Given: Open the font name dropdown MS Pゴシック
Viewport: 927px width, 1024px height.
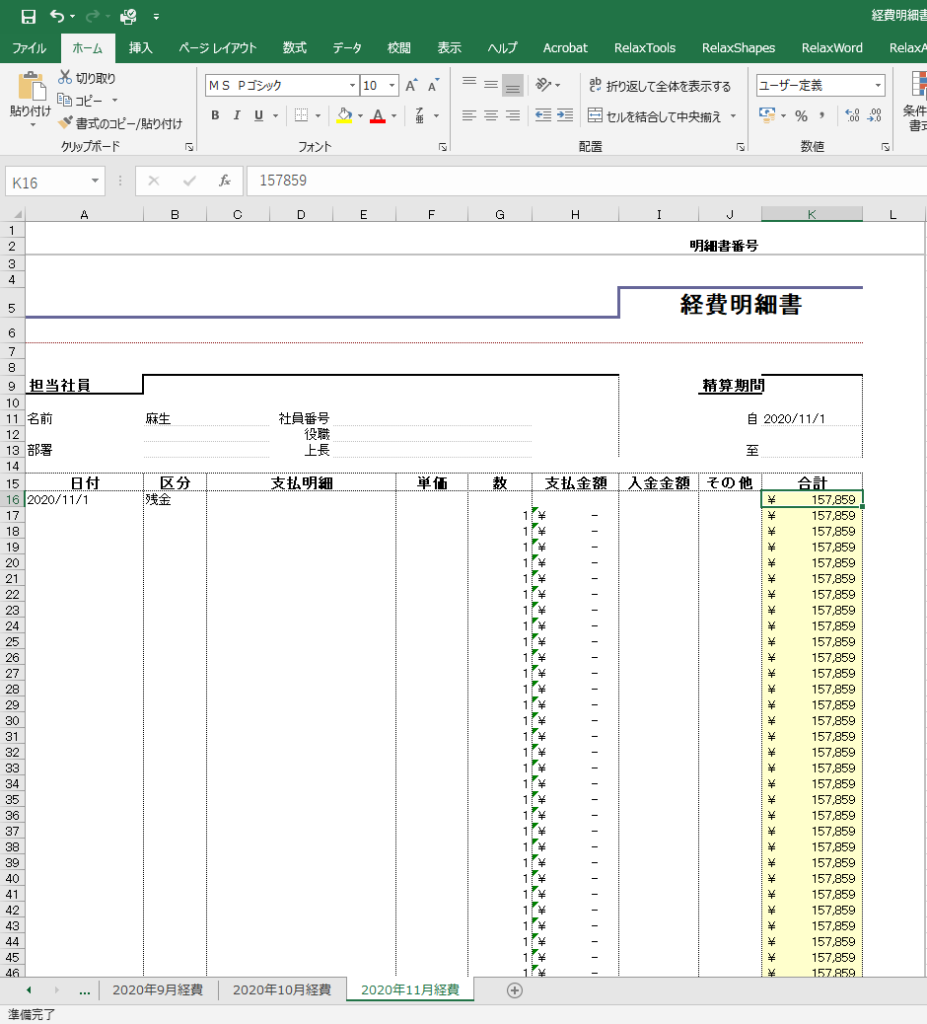Looking at the screenshot, I should 352,86.
